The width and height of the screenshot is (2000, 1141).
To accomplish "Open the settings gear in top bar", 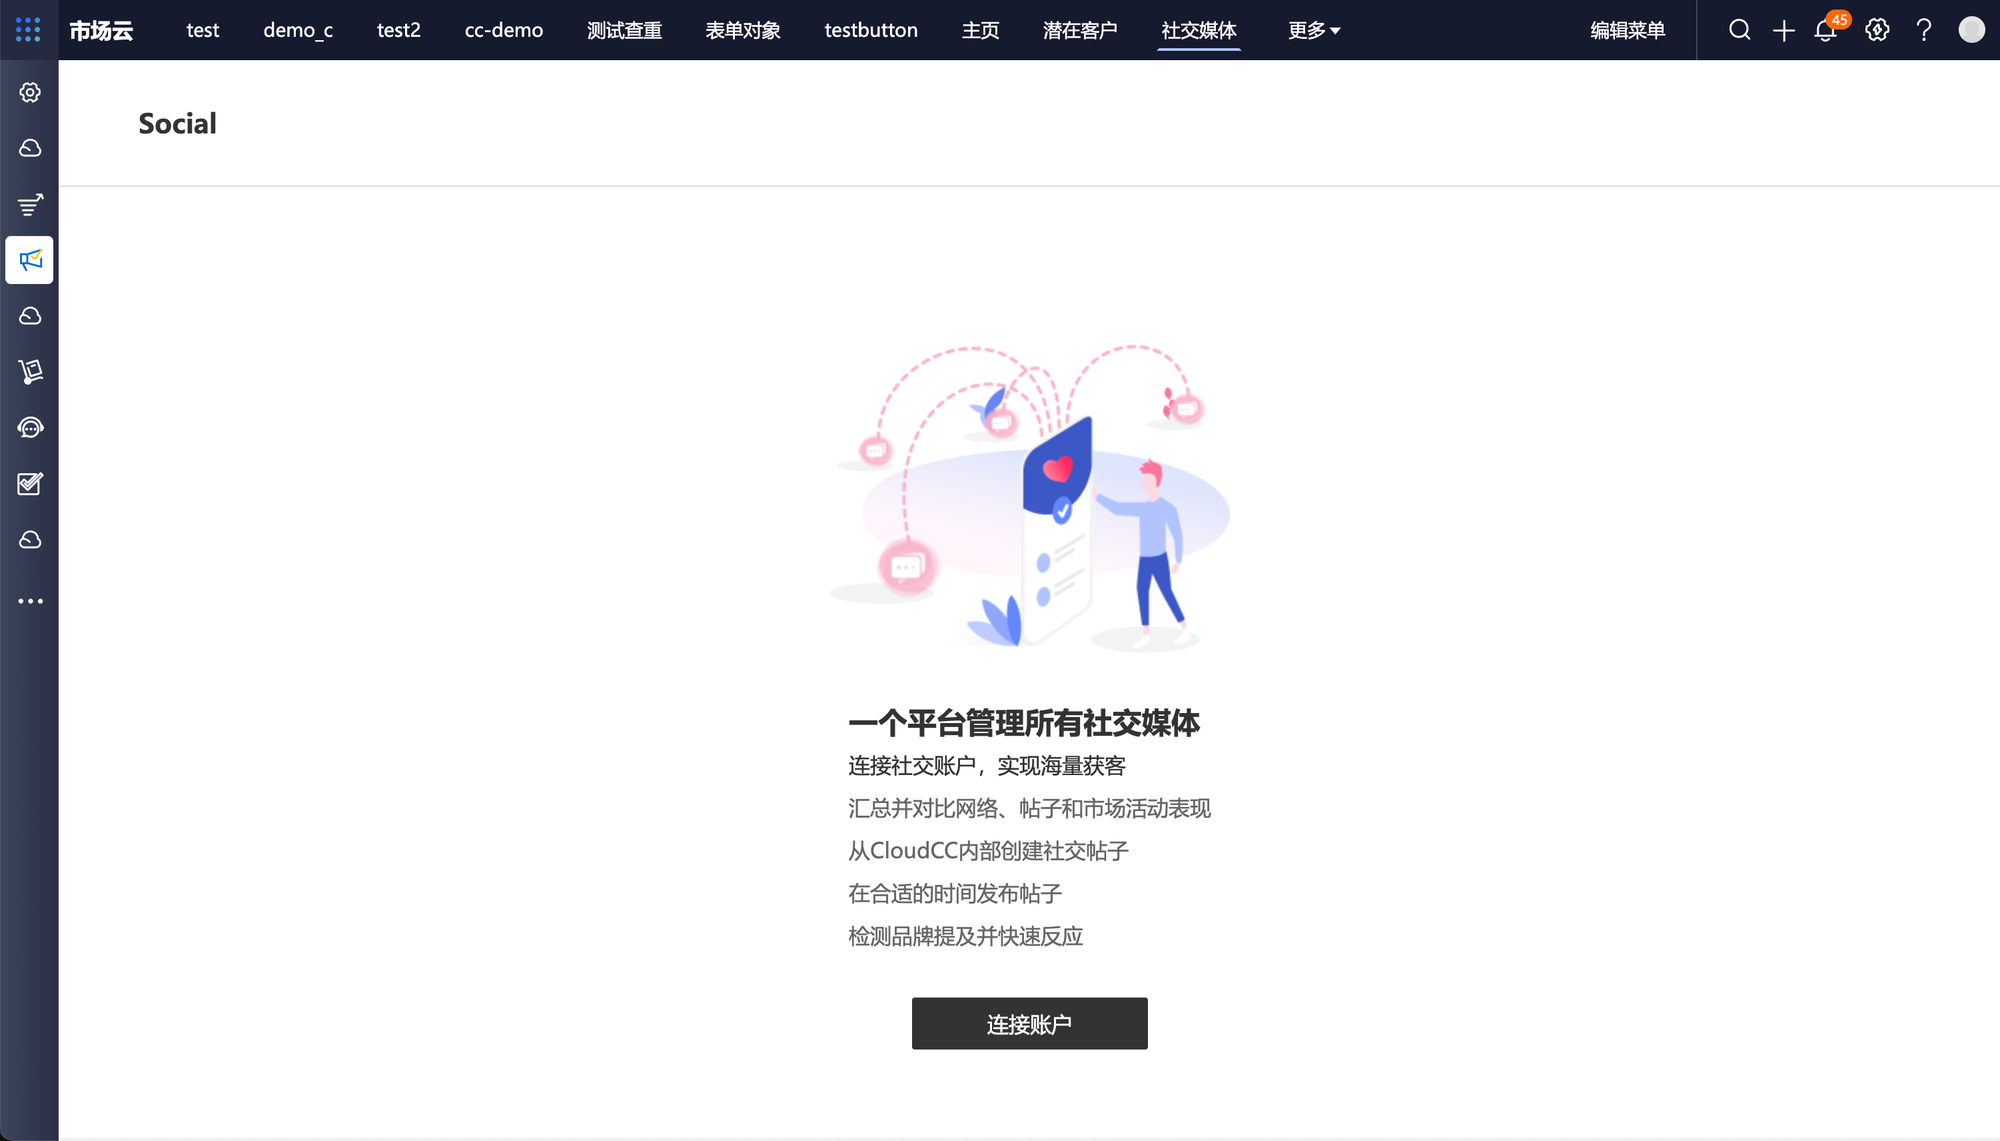I will [1877, 30].
